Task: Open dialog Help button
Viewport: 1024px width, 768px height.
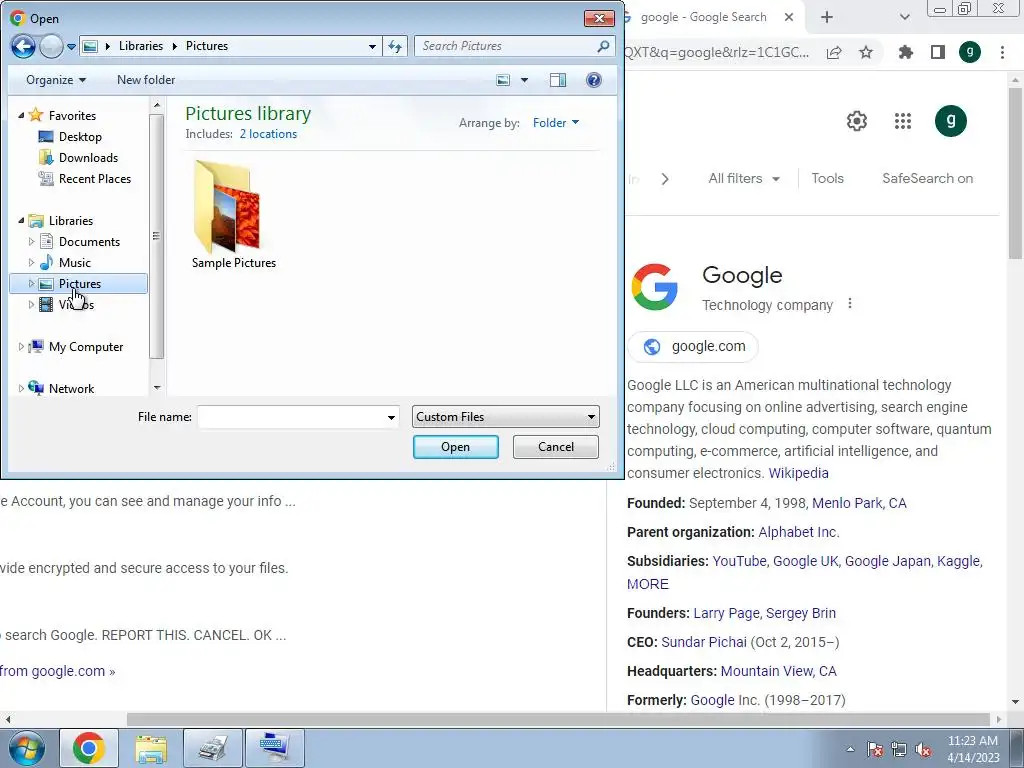Action: click(594, 80)
